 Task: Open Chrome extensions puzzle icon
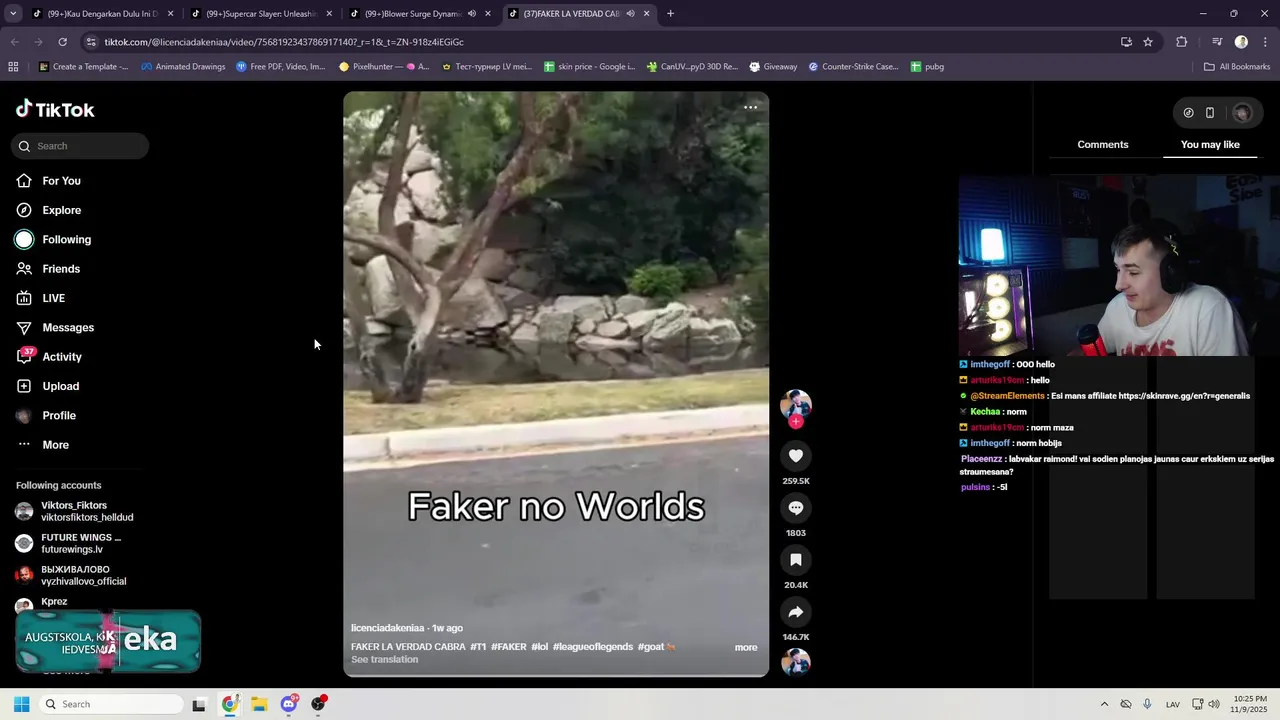point(1182,42)
